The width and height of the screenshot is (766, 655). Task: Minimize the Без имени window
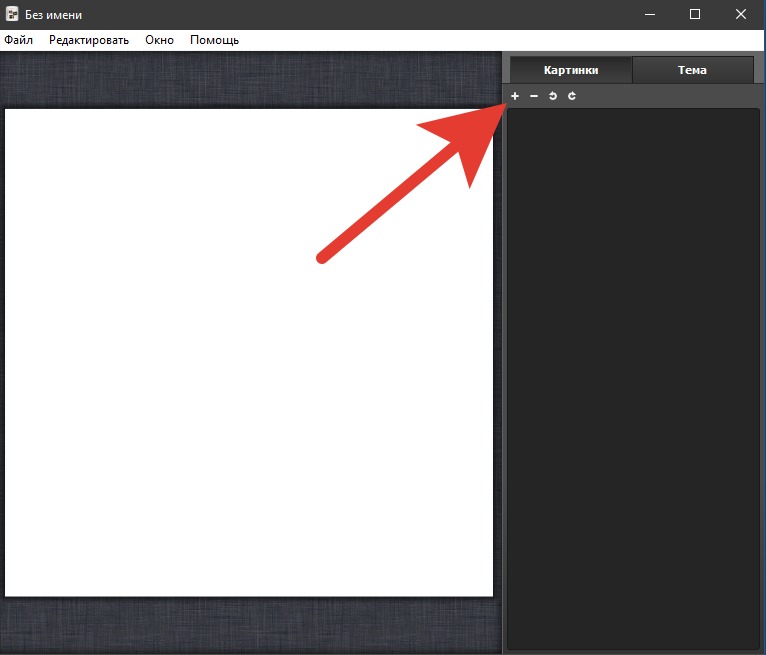[x=650, y=14]
